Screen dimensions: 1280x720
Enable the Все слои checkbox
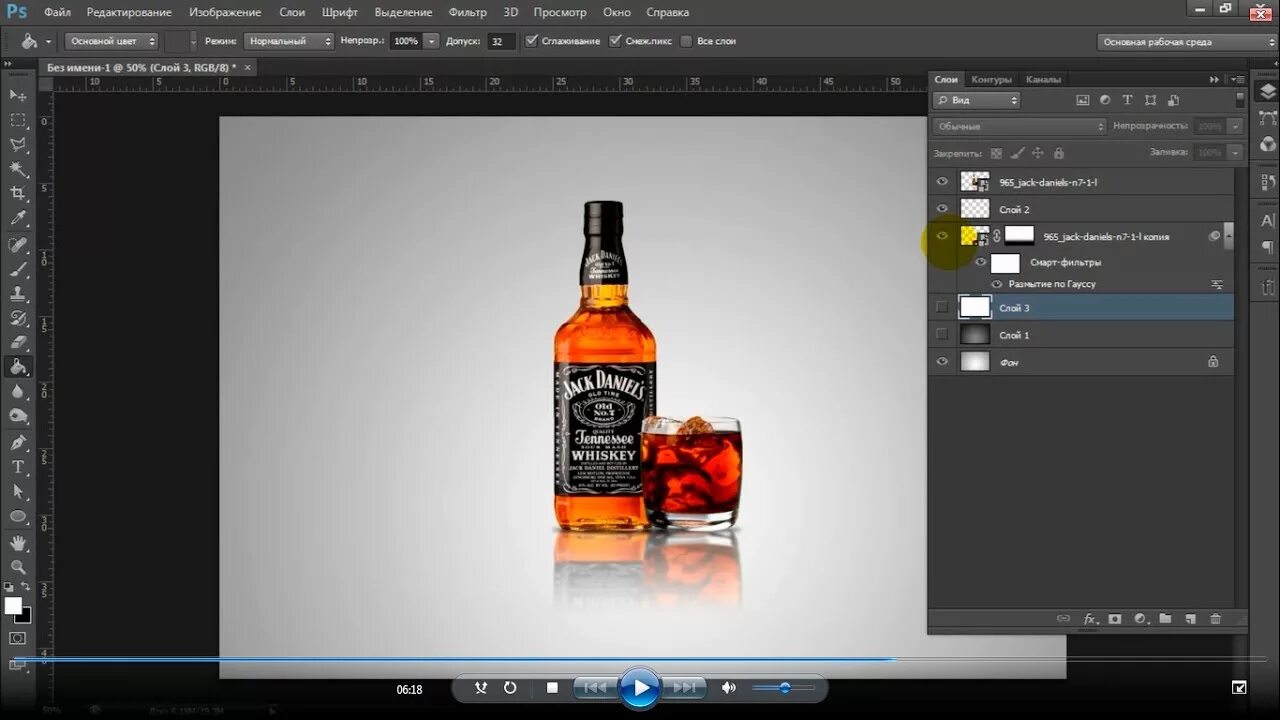tap(686, 41)
